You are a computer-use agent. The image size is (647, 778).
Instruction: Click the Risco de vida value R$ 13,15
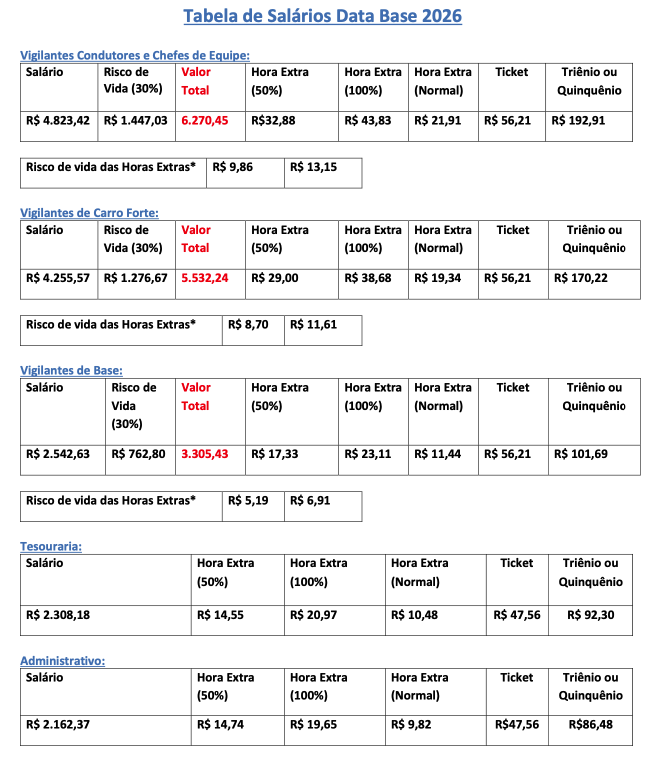(314, 167)
